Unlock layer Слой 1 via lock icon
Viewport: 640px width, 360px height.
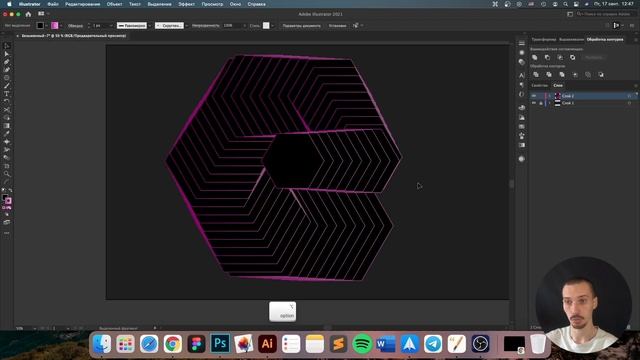click(x=541, y=103)
